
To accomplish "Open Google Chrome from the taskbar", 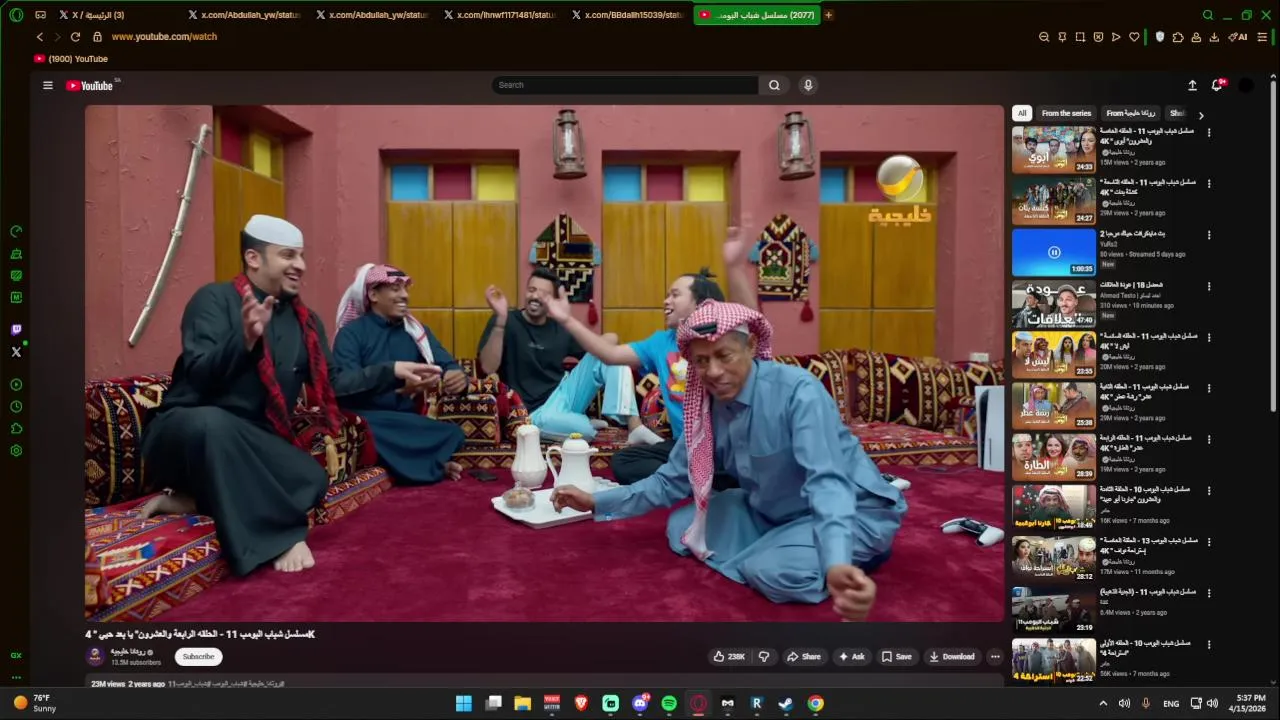I will [x=816, y=703].
